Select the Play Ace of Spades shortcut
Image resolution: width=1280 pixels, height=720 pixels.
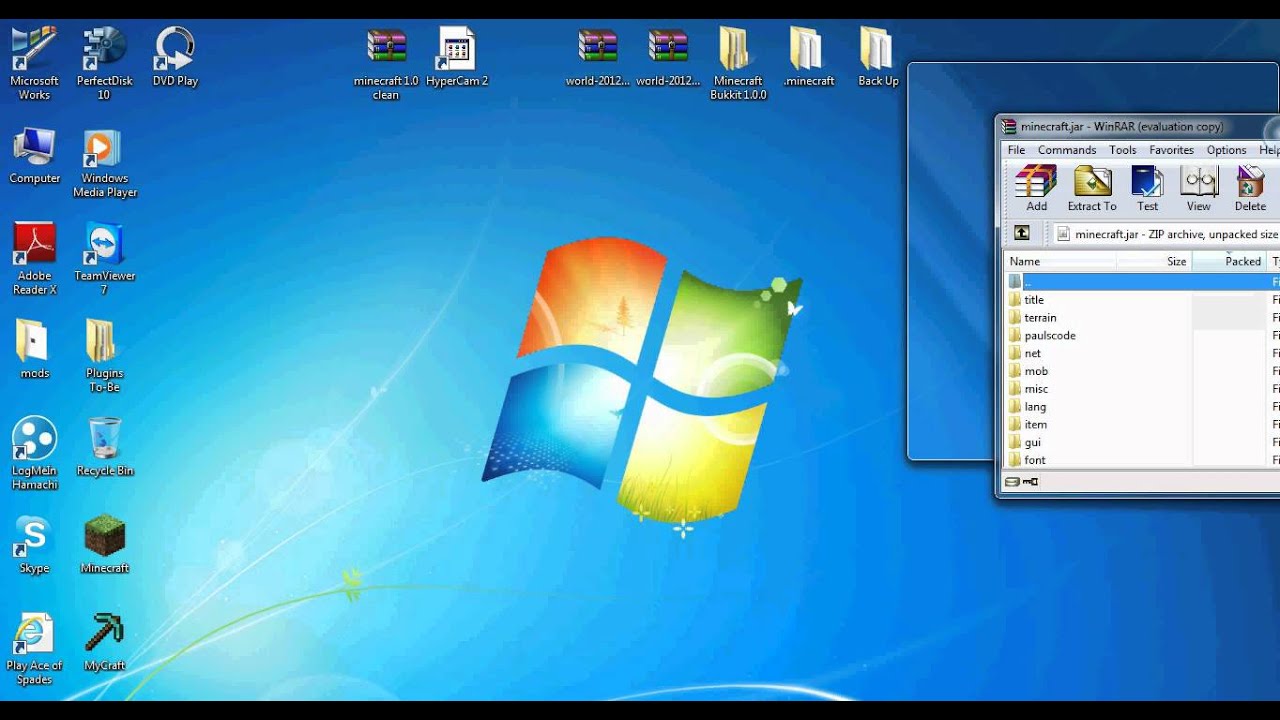(x=34, y=649)
